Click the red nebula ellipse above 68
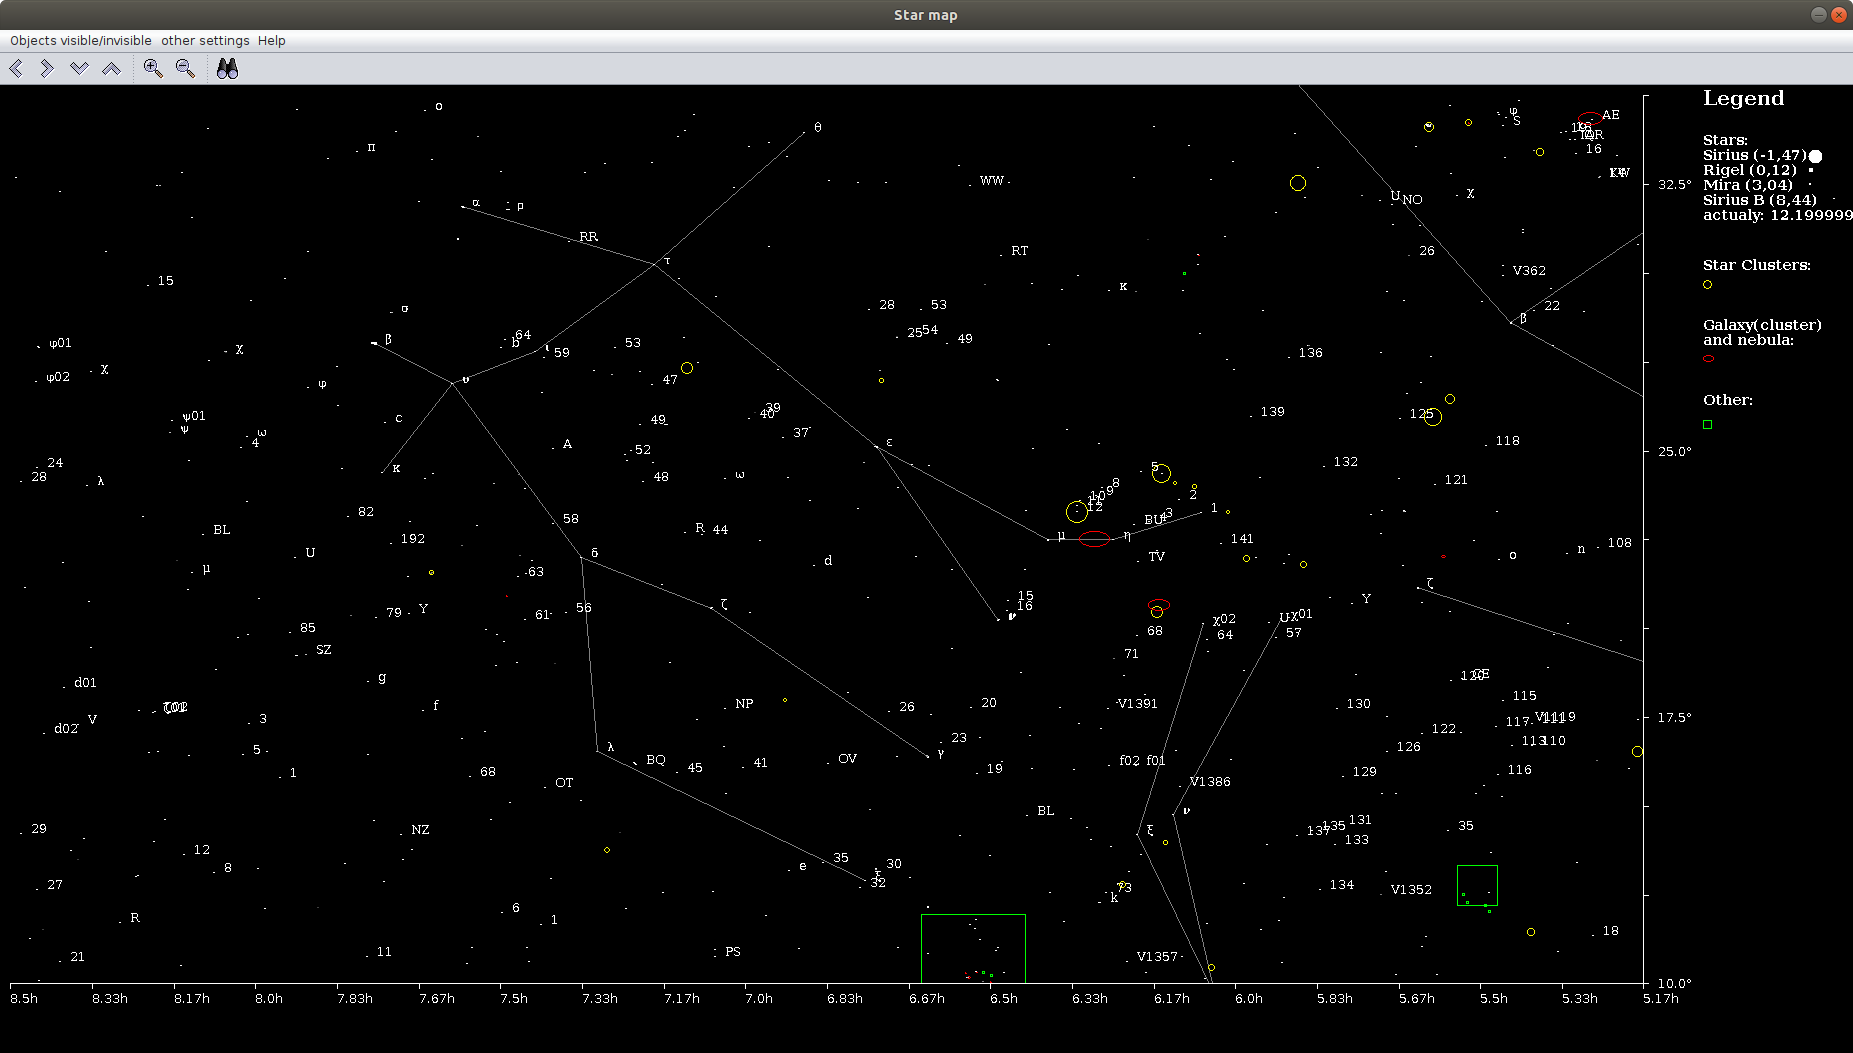Screen dimensions: 1853x1053 coord(1159,605)
